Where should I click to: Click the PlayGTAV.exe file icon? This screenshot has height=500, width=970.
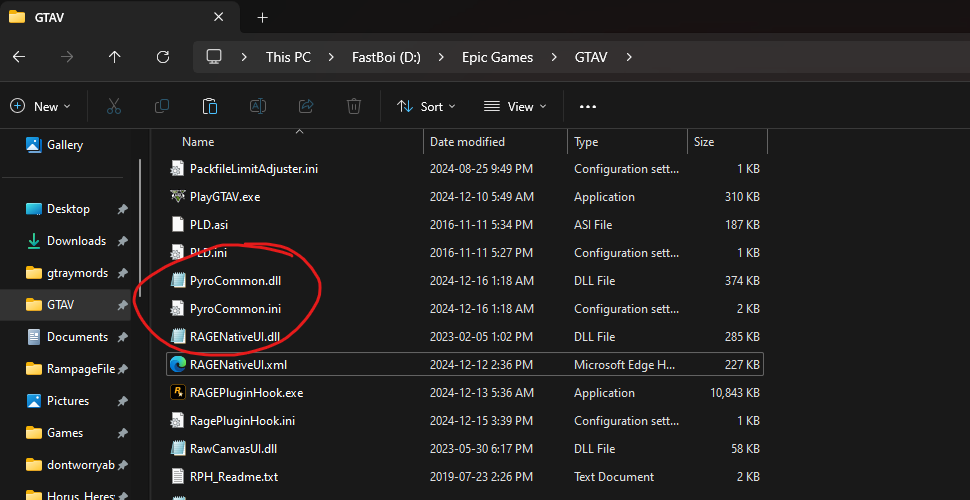point(178,196)
